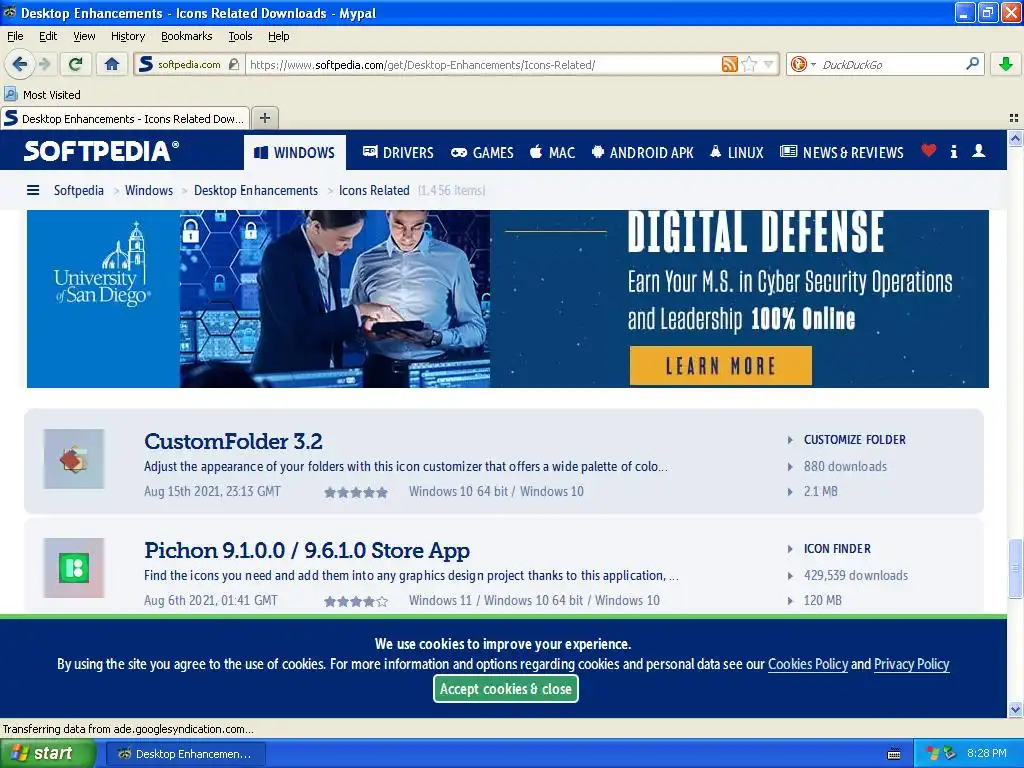
Task: Click the page scrollbar down arrow
Action: [1015, 709]
